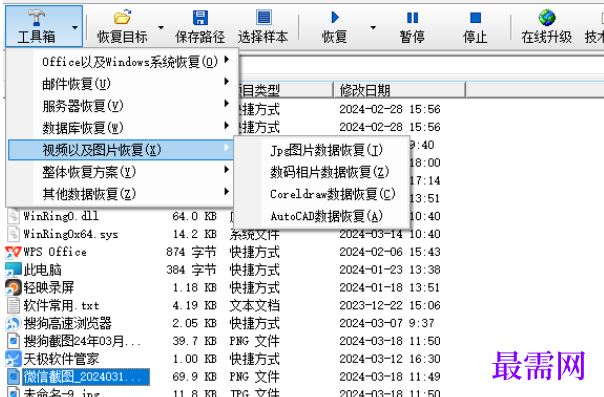The image size is (604, 397).
Task: Click date 2024-03-07 9:37
Action: tap(386, 323)
